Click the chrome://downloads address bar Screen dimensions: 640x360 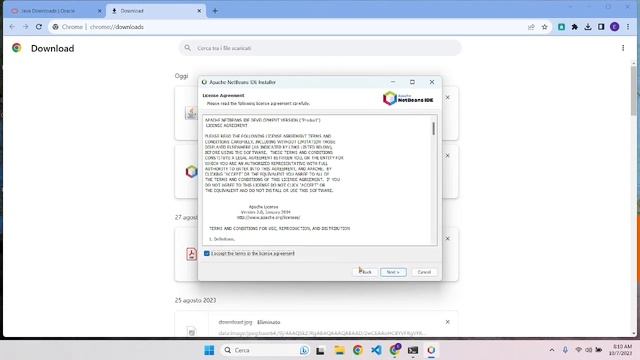tap(286, 27)
